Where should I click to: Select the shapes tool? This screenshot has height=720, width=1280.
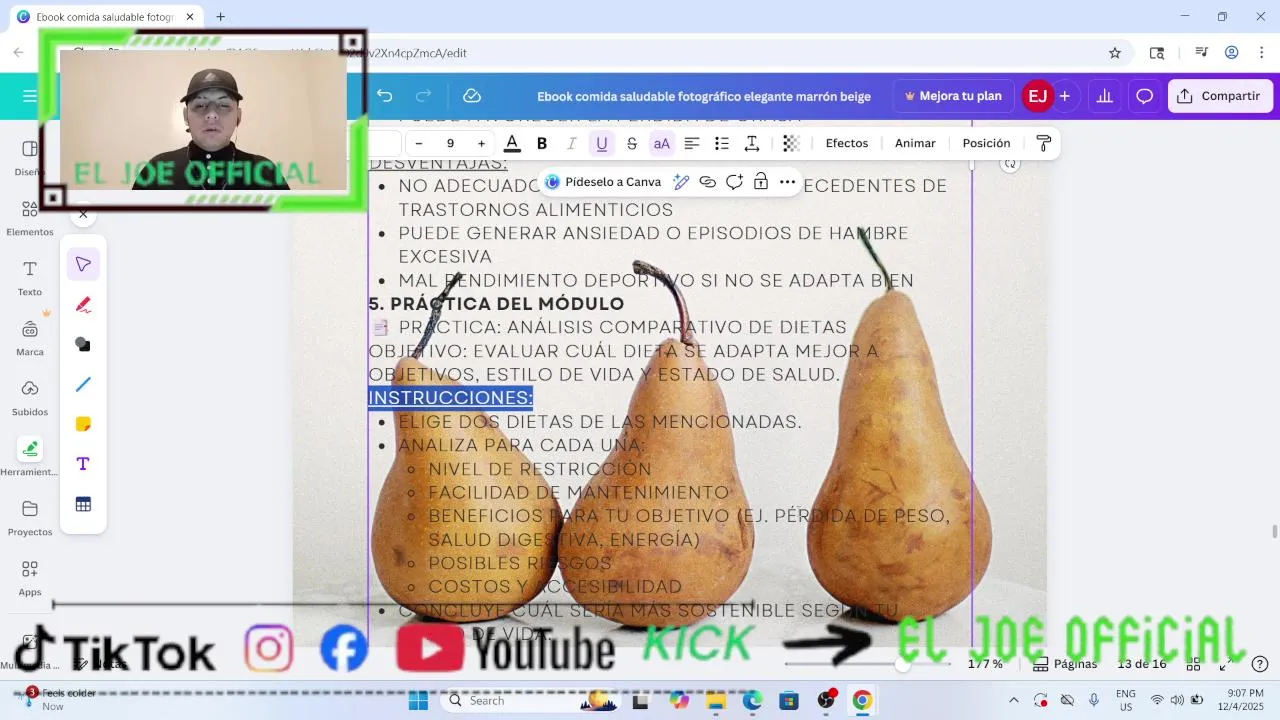pyautogui.click(x=83, y=344)
